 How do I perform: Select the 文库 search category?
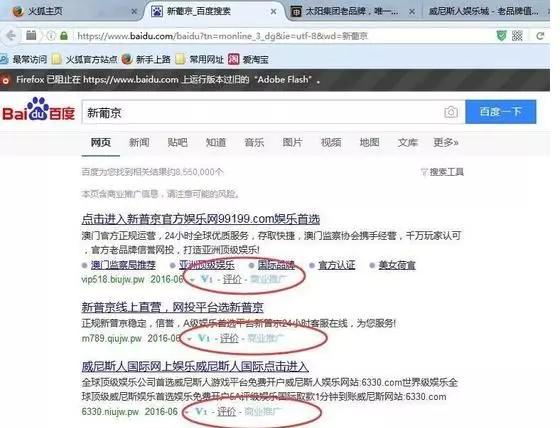tap(408, 143)
